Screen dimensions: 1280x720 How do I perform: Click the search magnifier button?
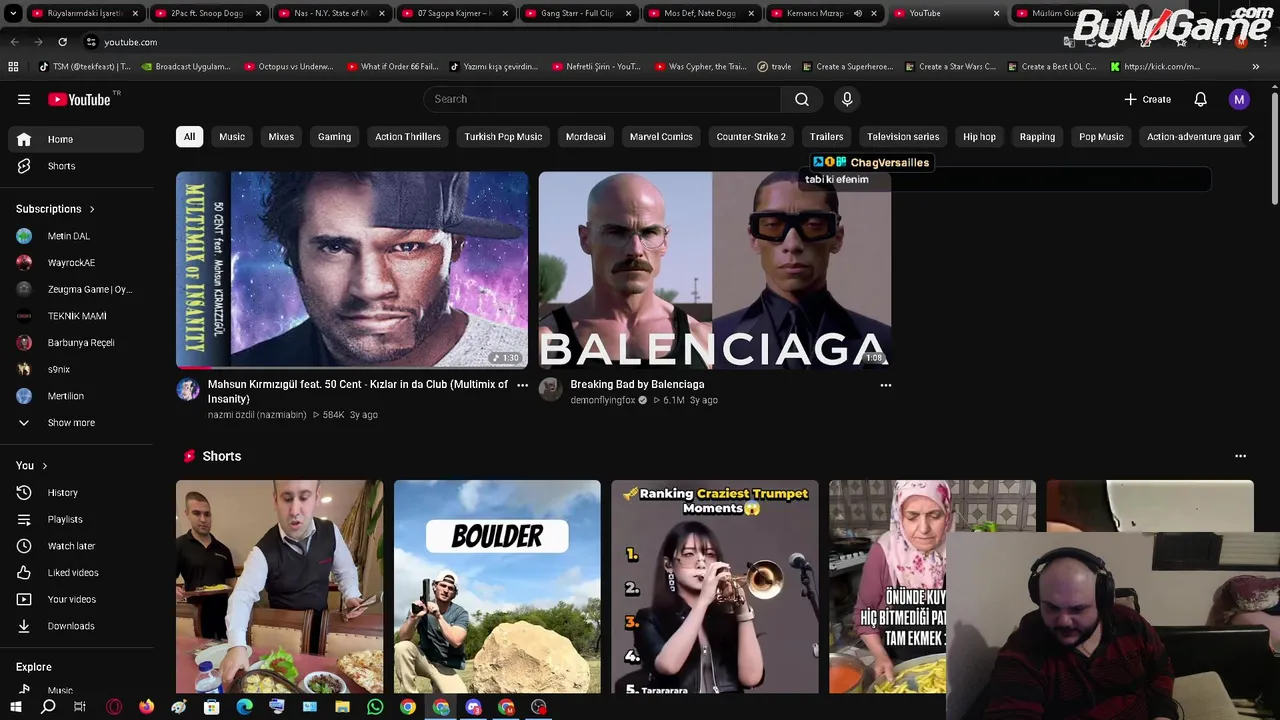(802, 99)
